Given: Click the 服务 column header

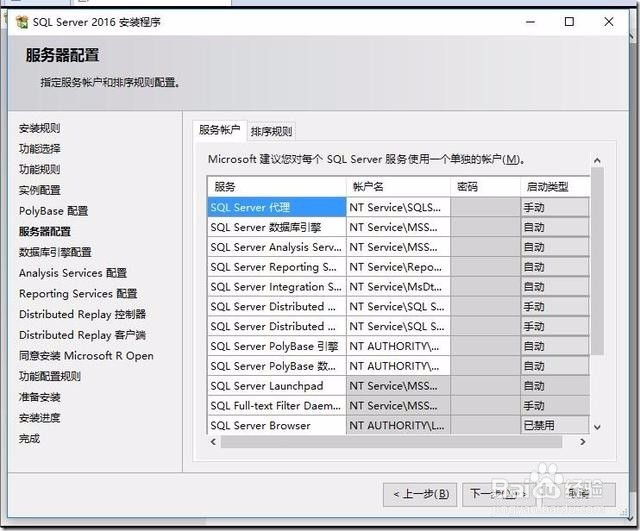Looking at the screenshot, I should tap(277, 187).
